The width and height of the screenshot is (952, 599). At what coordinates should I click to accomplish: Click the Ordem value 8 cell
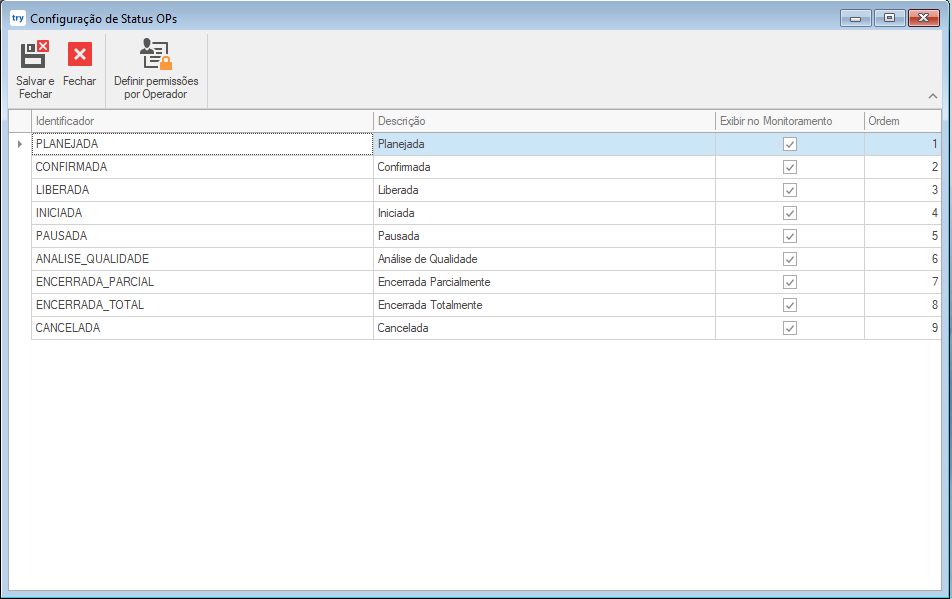[x=902, y=305]
